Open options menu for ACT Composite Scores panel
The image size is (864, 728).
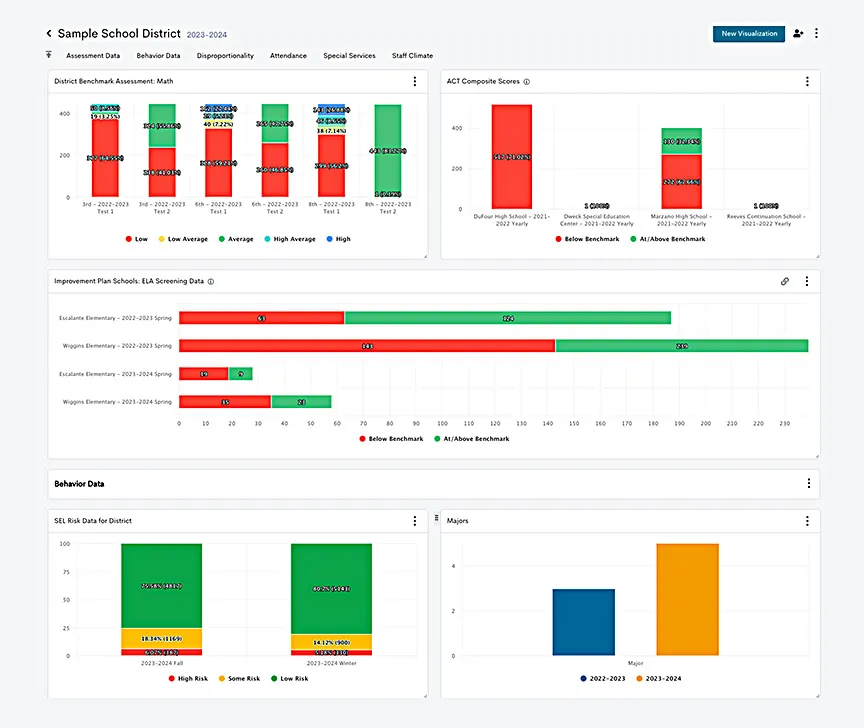pyautogui.click(x=807, y=82)
